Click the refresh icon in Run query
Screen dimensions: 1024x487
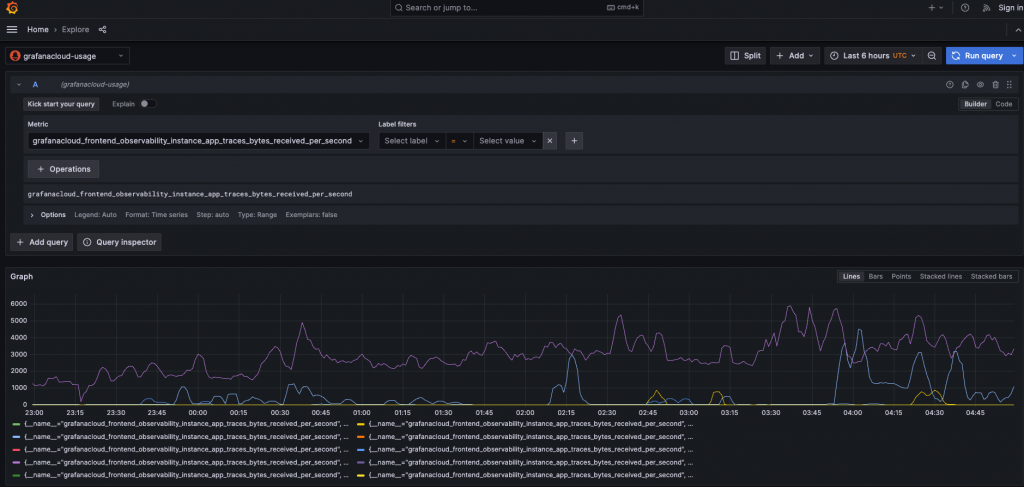(956, 55)
